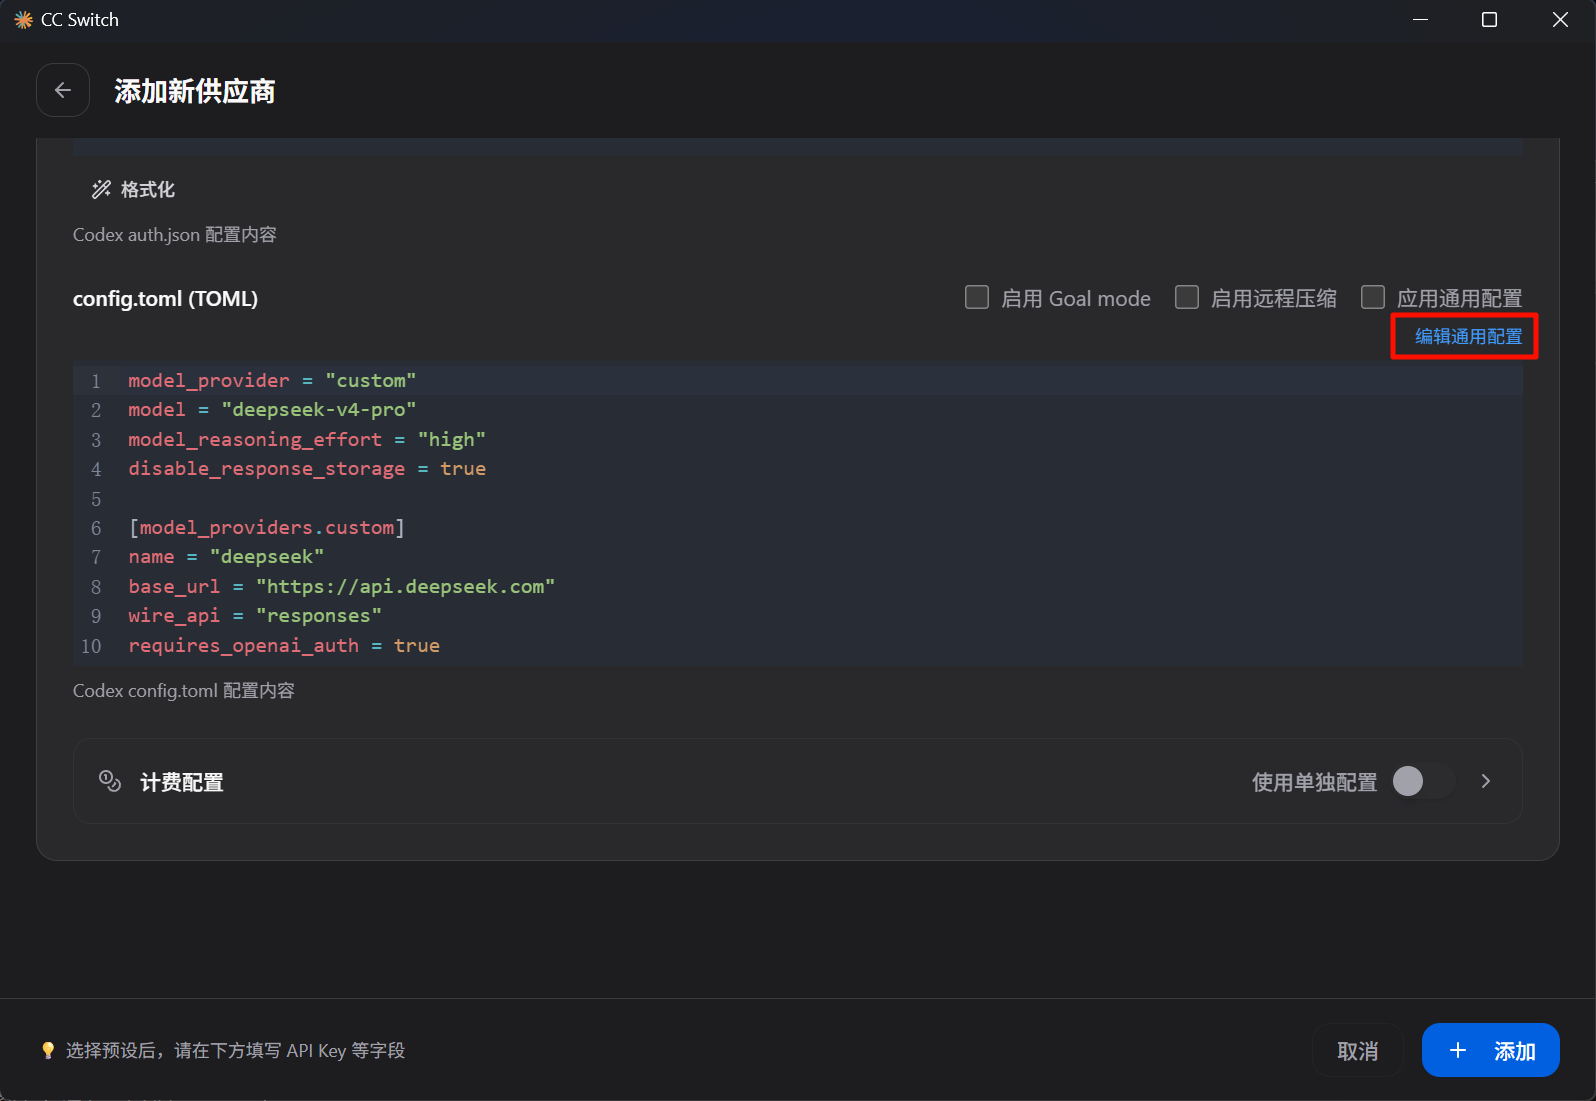Click line number 10 in the editor gutter
Screen dimensions: 1596x1101
pyautogui.click(x=91, y=646)
